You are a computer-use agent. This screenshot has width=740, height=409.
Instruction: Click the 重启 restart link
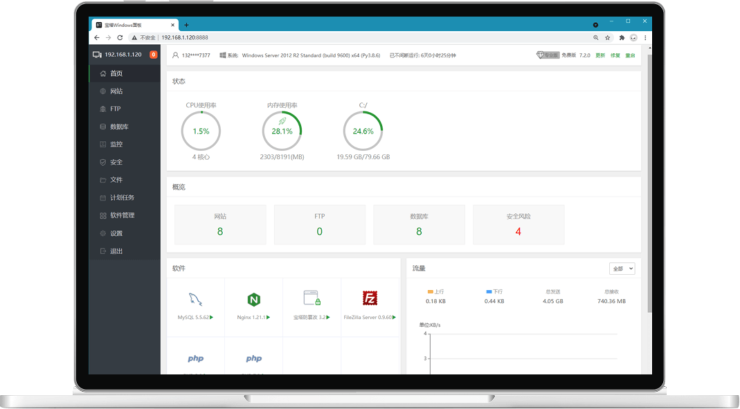630,55
